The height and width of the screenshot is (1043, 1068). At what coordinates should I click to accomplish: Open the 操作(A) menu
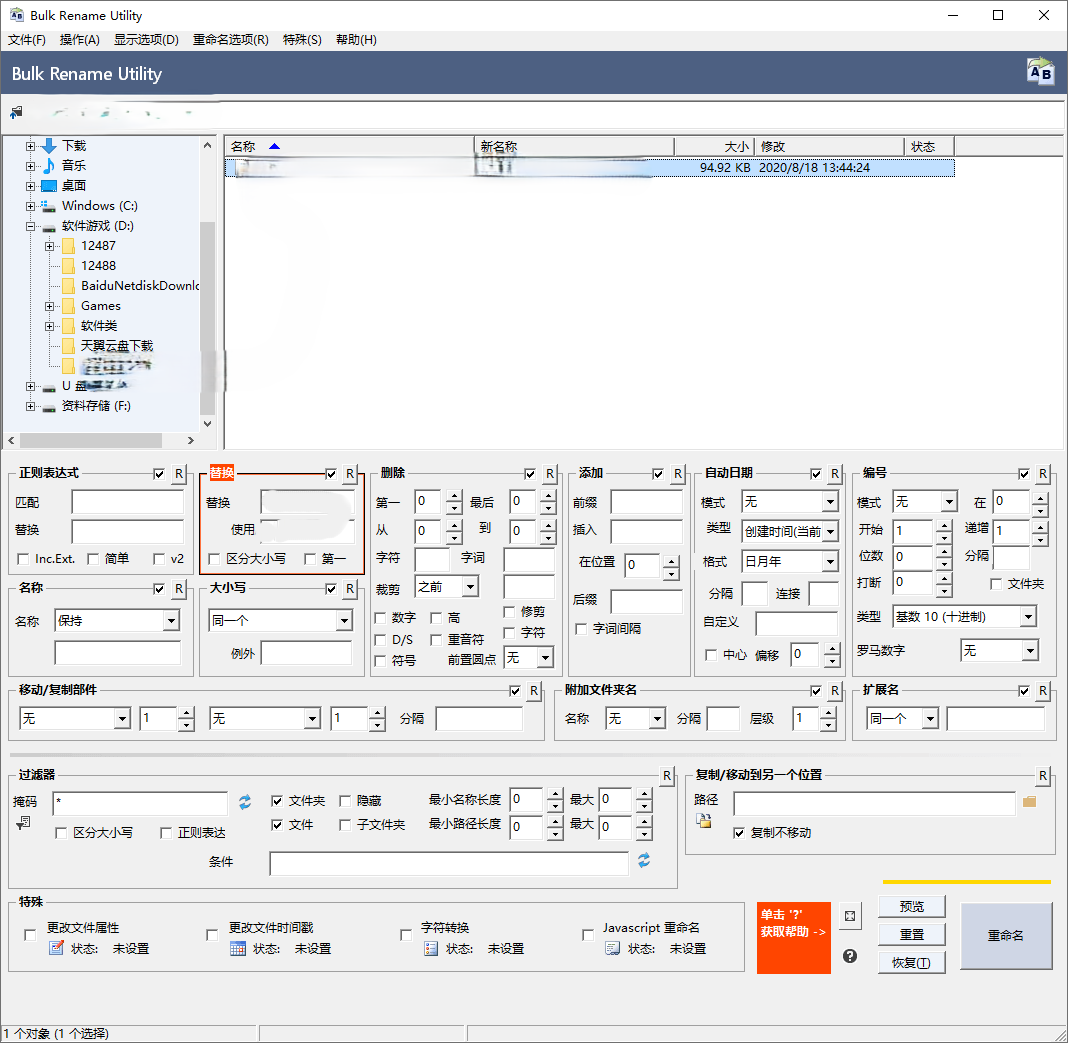click(80, 40)
